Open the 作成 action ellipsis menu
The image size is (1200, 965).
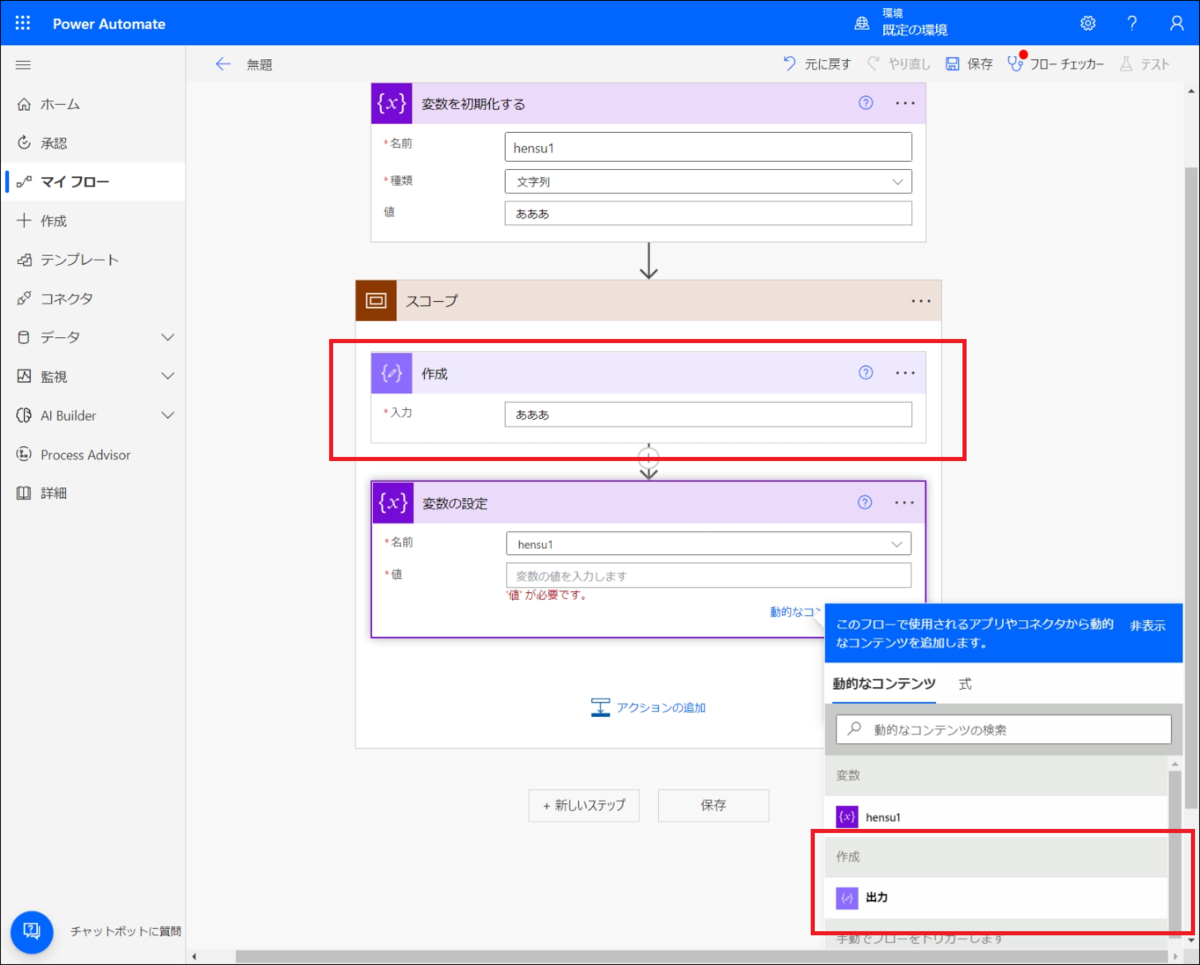[x=905, y=373]
